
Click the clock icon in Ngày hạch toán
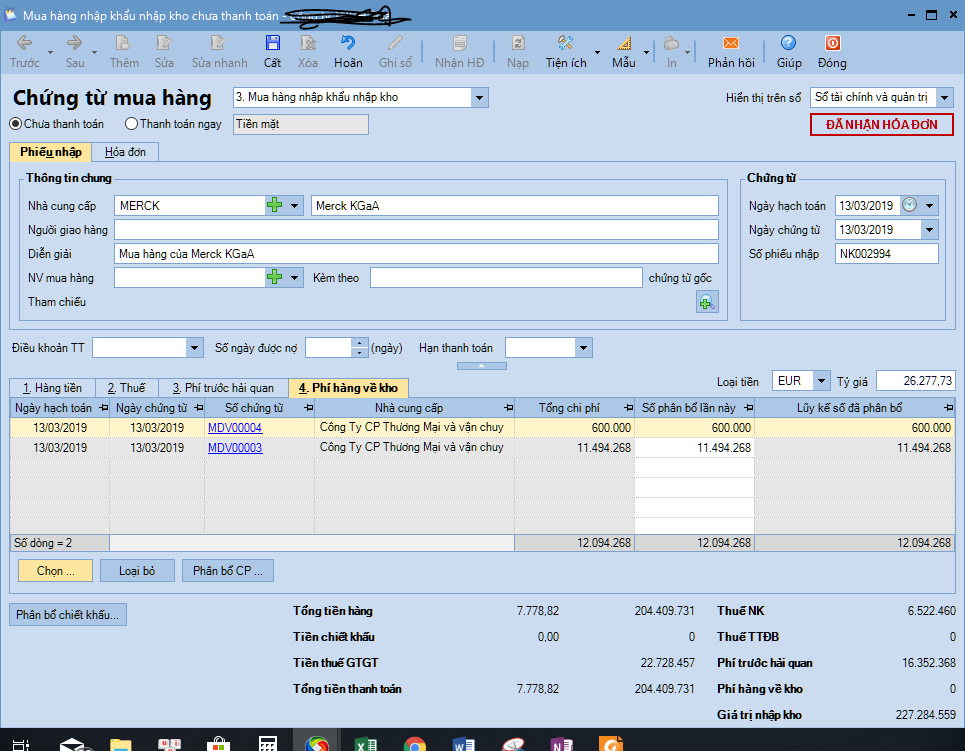click(909, 205)
